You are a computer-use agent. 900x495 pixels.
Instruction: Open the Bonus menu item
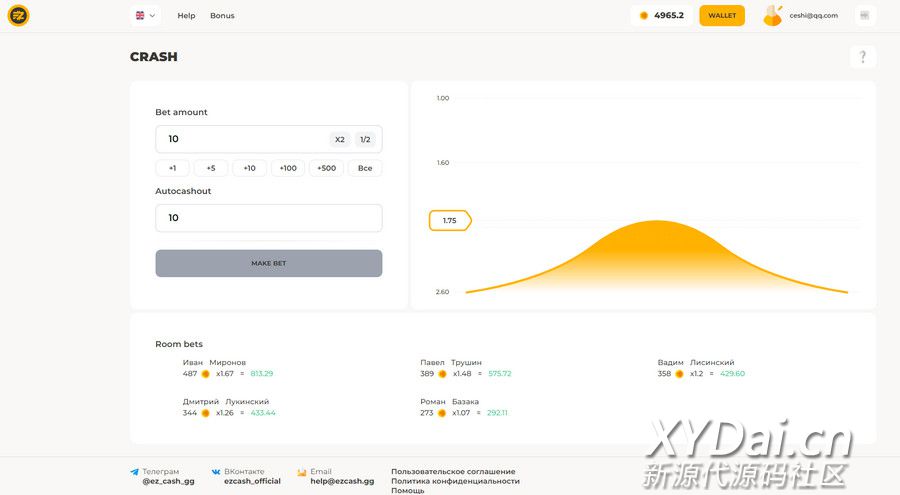[x=222, y=16]
